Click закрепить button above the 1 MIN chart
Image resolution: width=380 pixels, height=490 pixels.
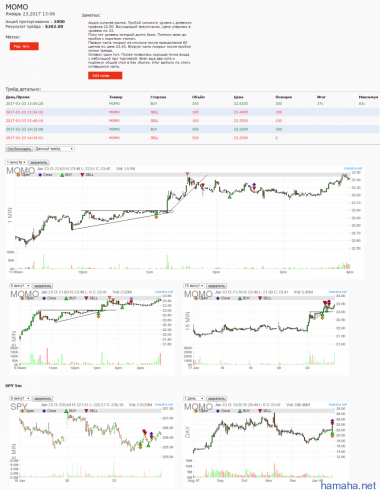click(x=39, y=162)
